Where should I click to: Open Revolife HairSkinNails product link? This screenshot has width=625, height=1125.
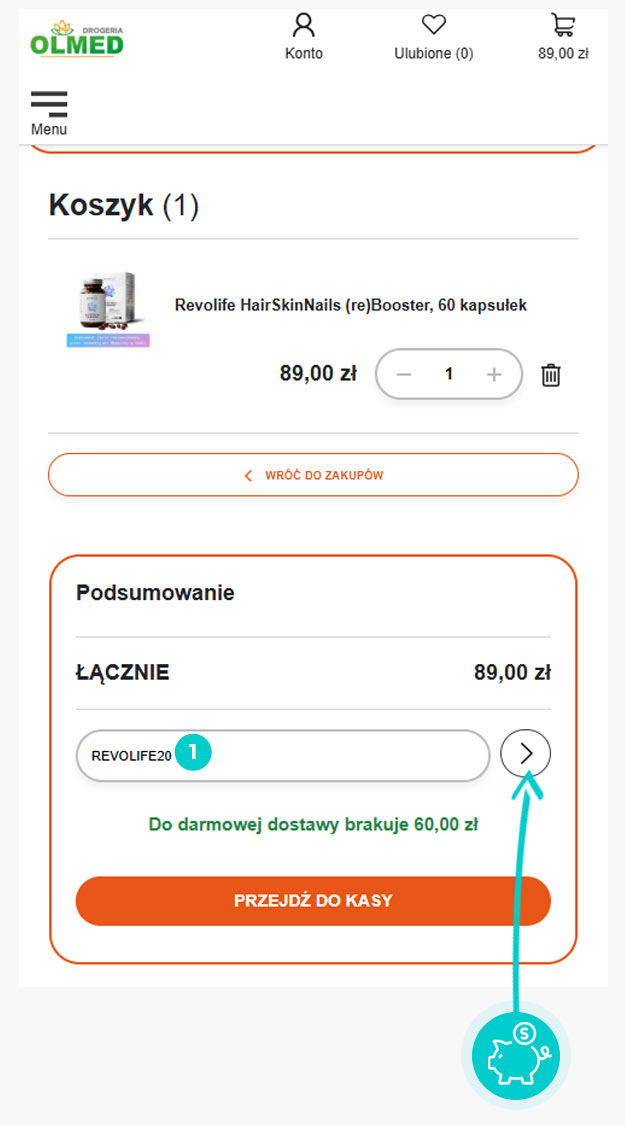350,305
